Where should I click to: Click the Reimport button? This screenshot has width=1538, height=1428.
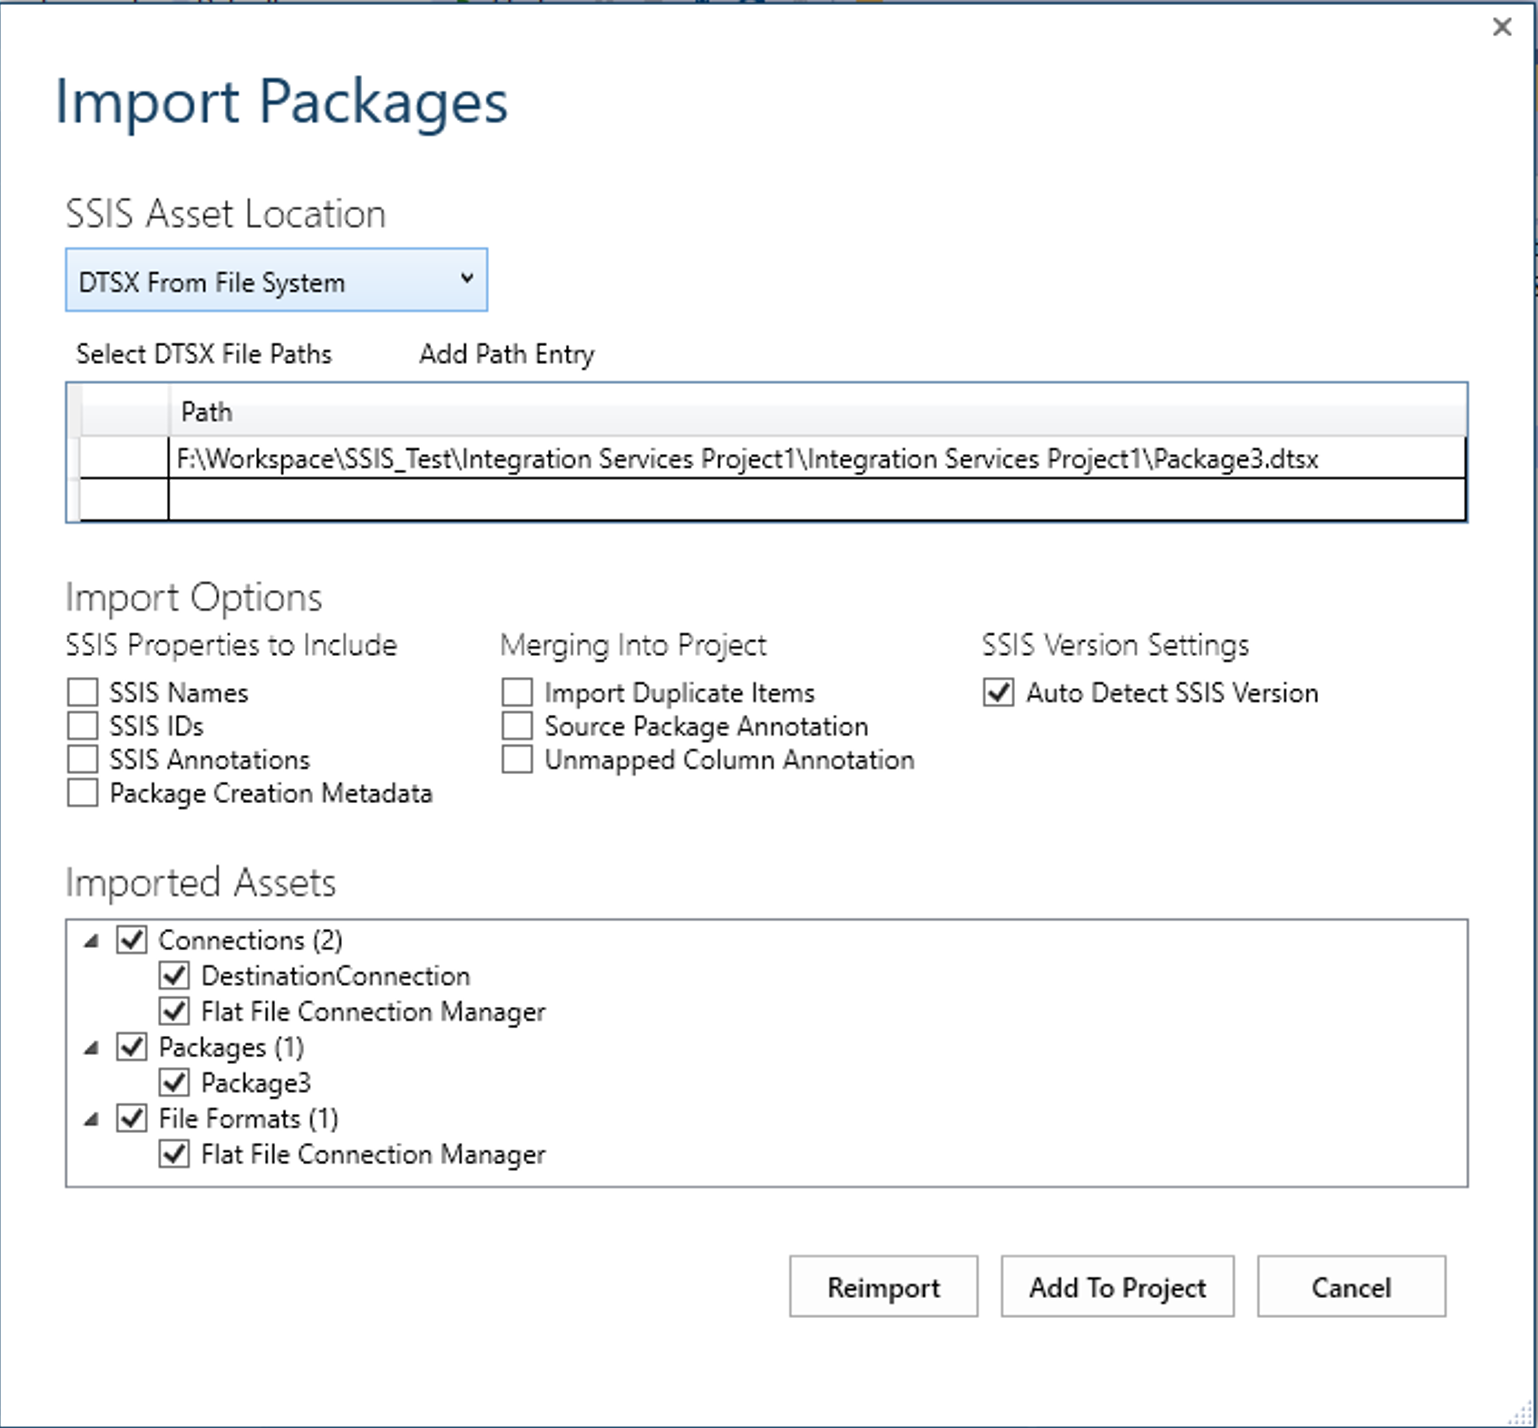coord(883,1287)
